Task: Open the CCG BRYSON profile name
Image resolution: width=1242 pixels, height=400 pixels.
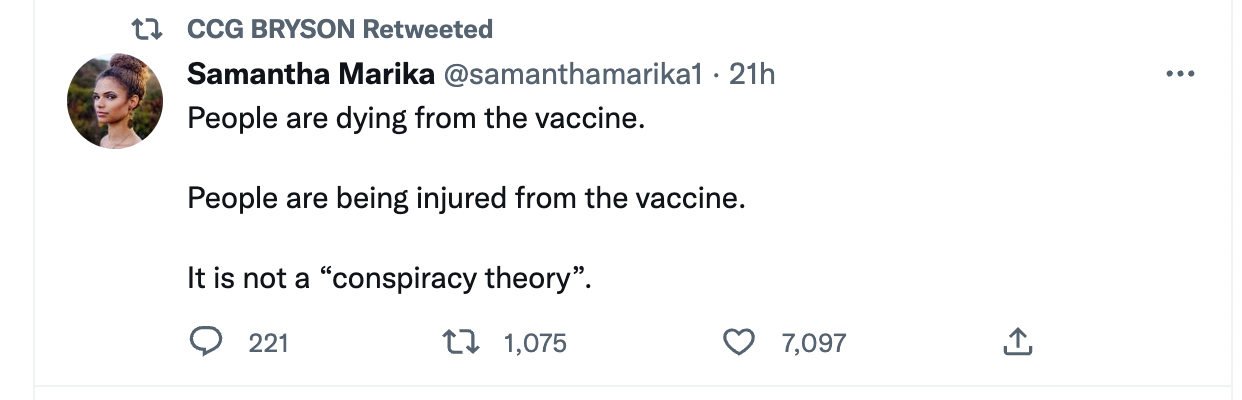Action: click(271, 30)
